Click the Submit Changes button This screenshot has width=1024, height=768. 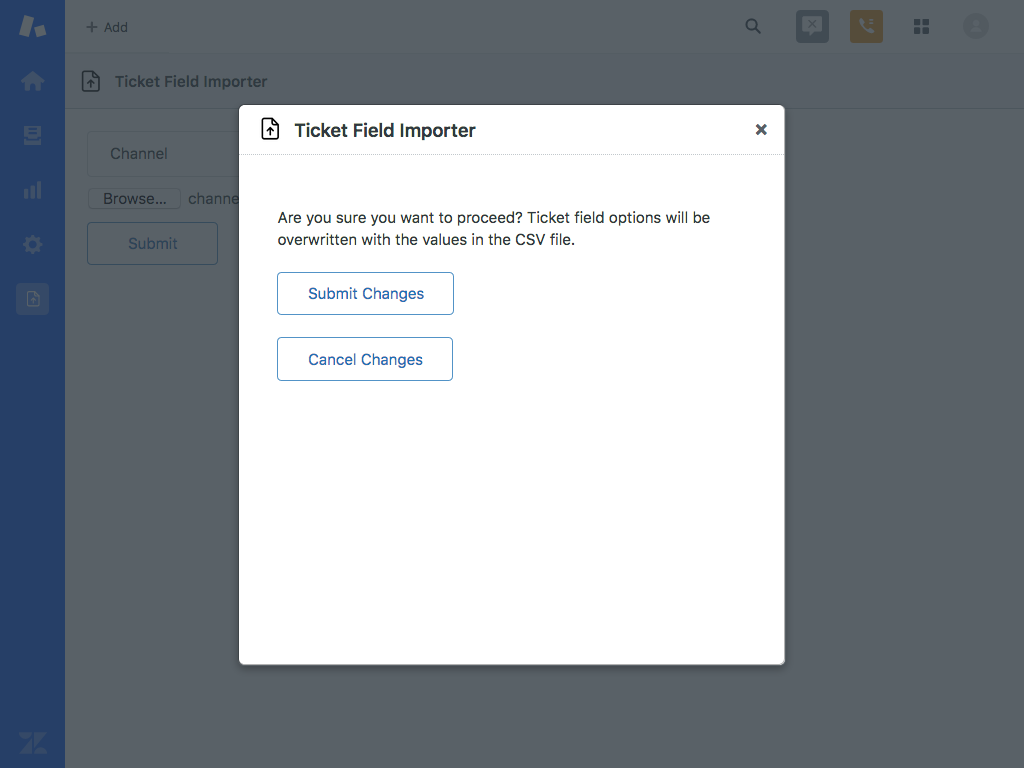365,293
